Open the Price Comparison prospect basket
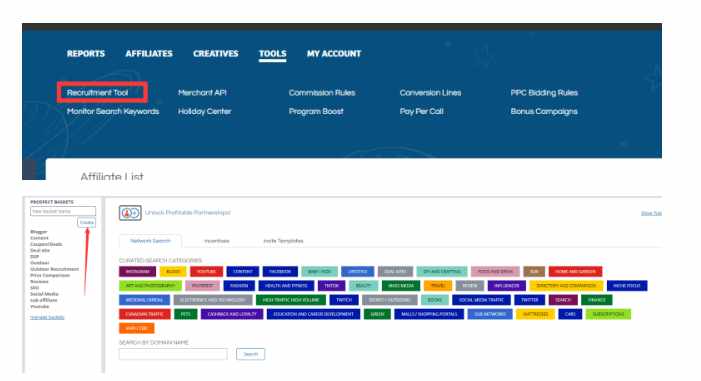 [x=50, y=275]
